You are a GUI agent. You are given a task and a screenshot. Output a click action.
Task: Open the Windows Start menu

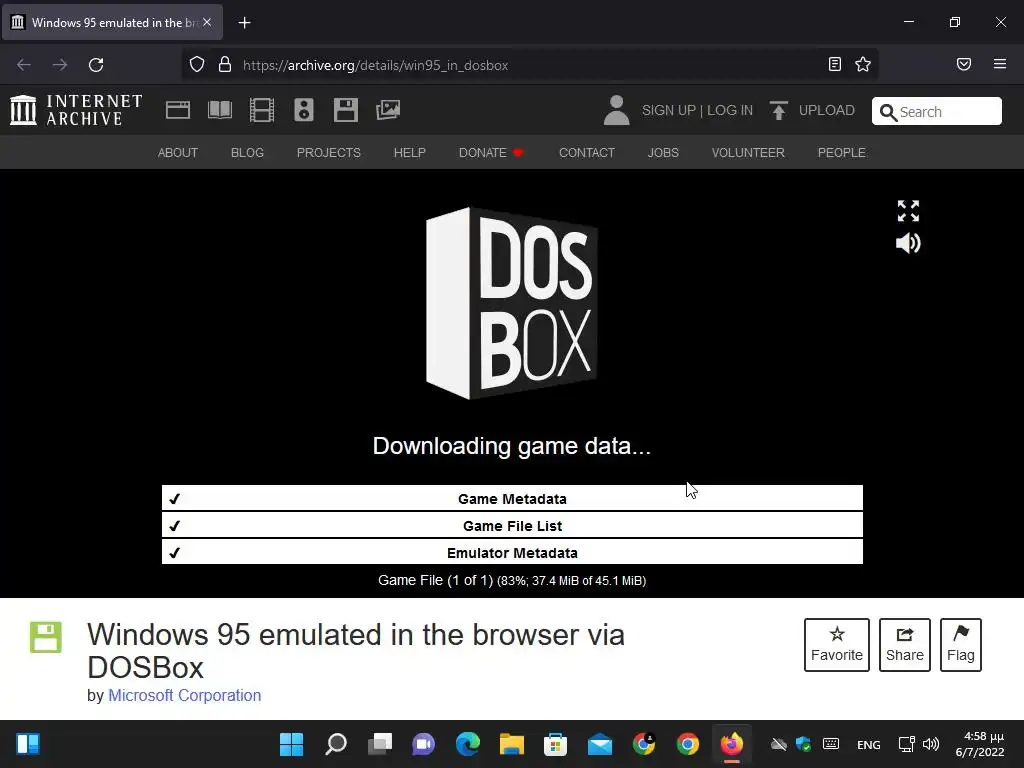pos(291,744)
